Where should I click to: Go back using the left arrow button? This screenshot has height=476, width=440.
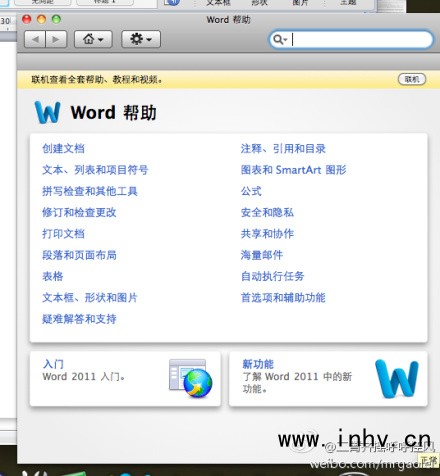[35, 39]
